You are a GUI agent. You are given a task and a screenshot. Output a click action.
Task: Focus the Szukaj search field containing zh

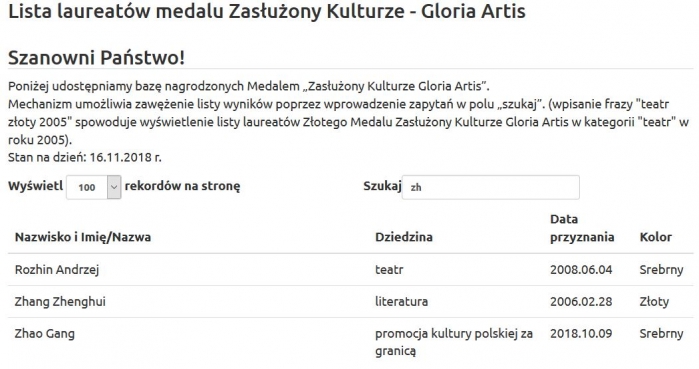[491, 187]
